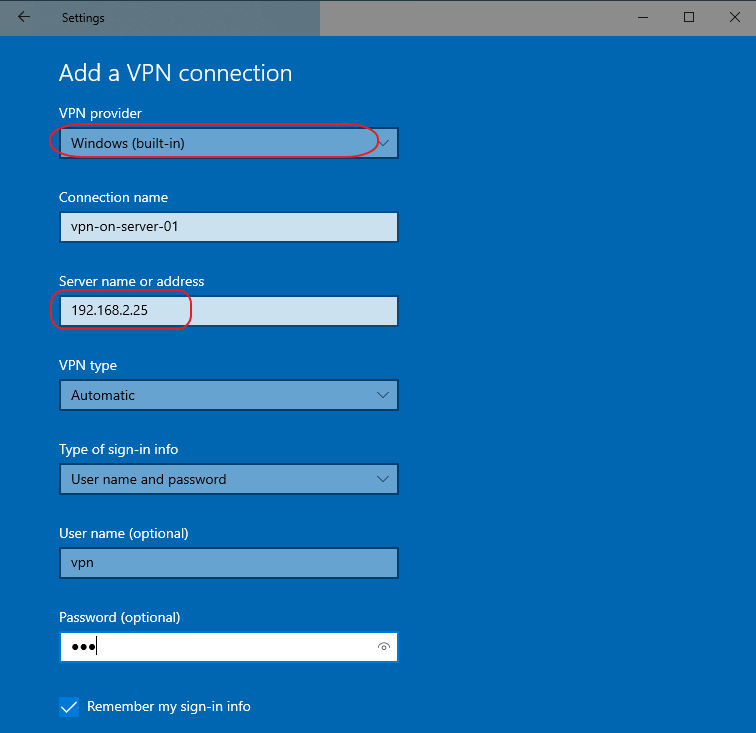The height and width of the screenshot is (733, 756).
Task: Open the Type of sign-in info dropdown
Action: 228,479
